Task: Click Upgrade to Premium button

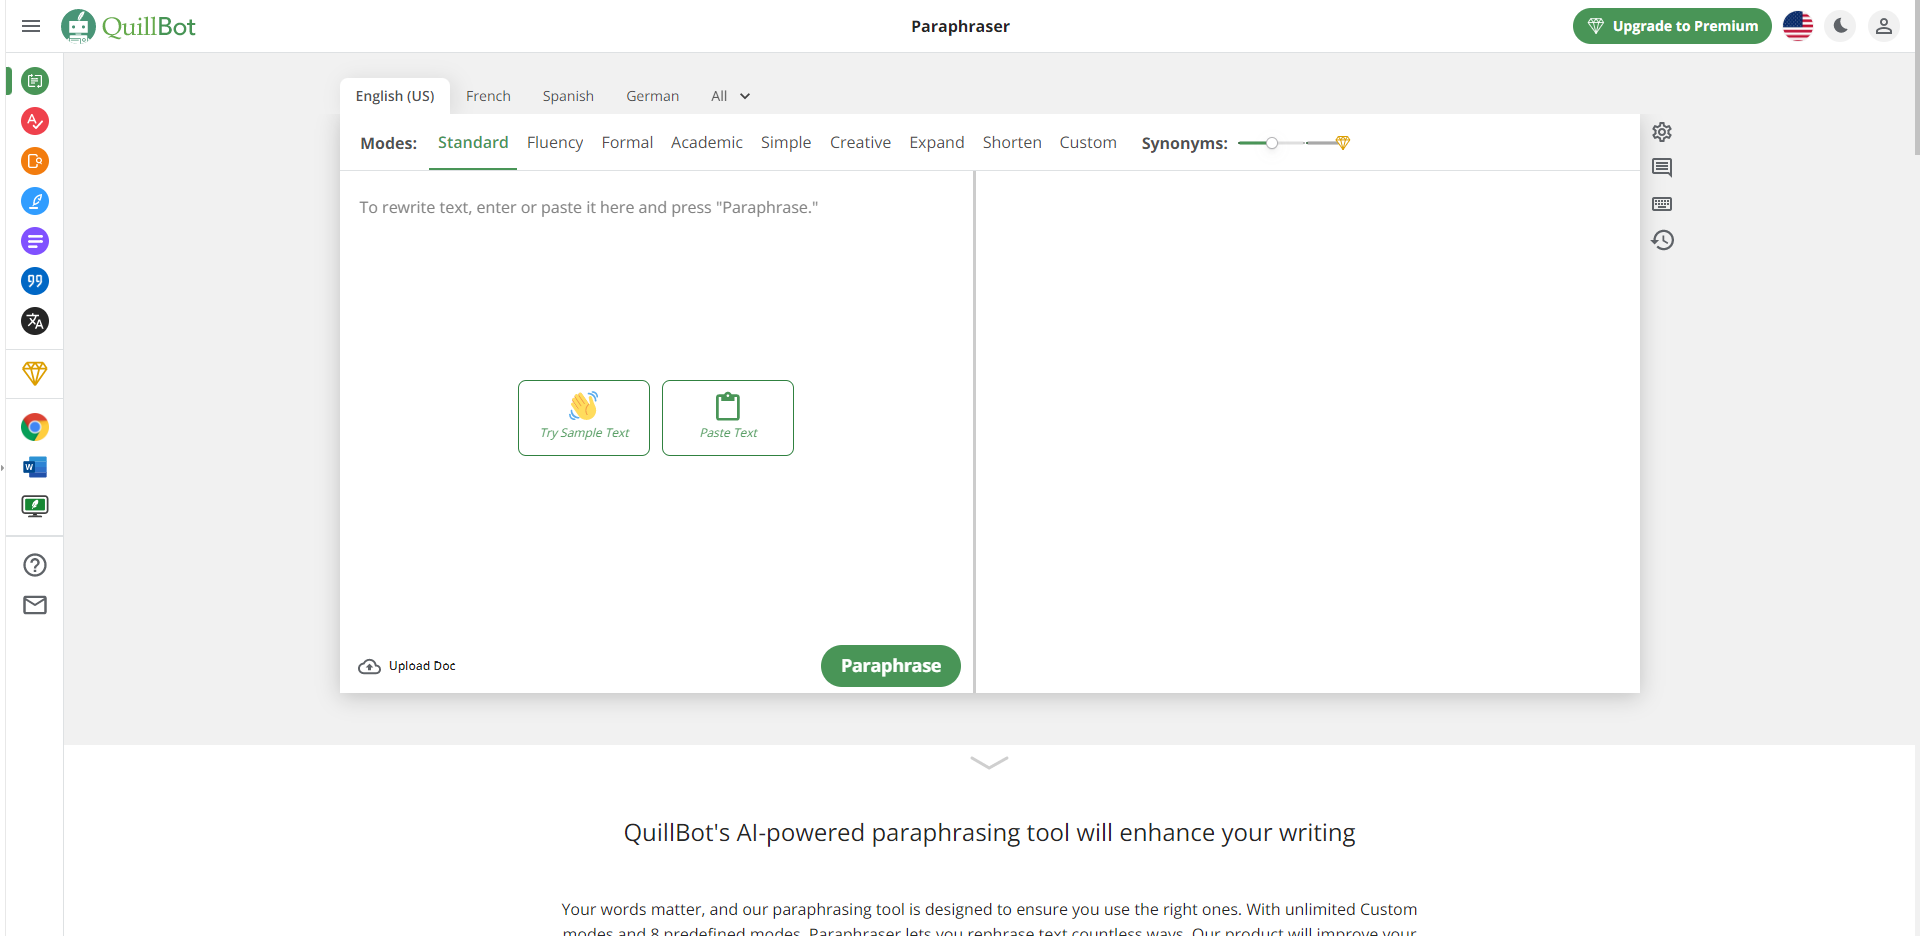Action: tap(1672, 26)
